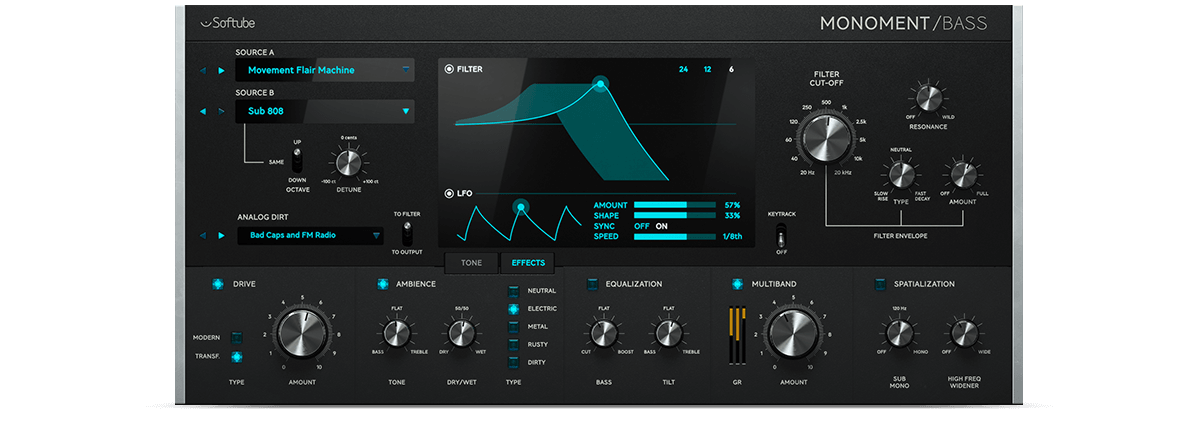Toggle the Filter power button
Screen dimensions: 1200x432
click(449, 69)
